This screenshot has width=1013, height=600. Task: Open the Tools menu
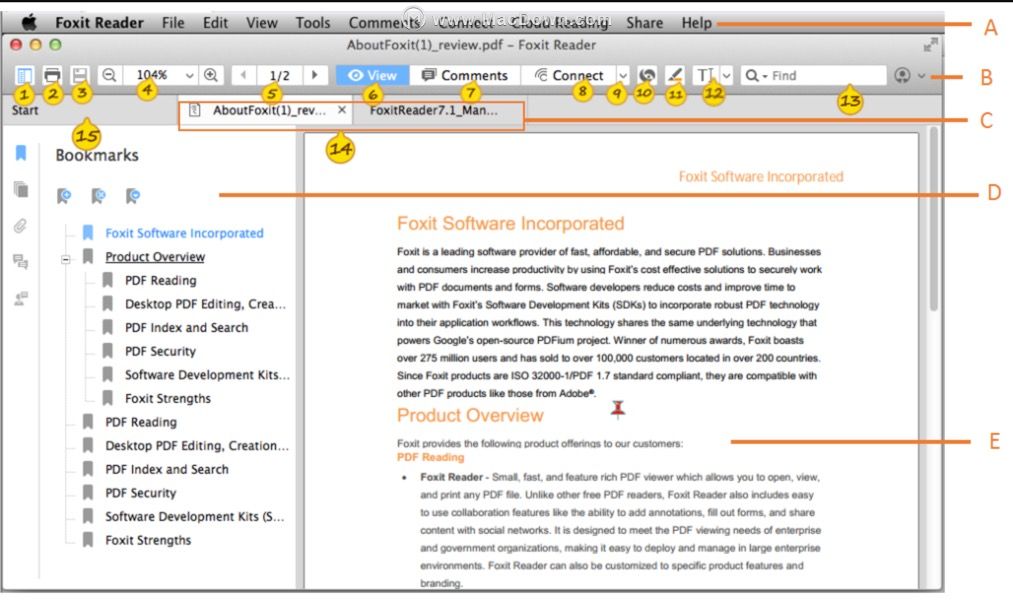tap(313, 23)
